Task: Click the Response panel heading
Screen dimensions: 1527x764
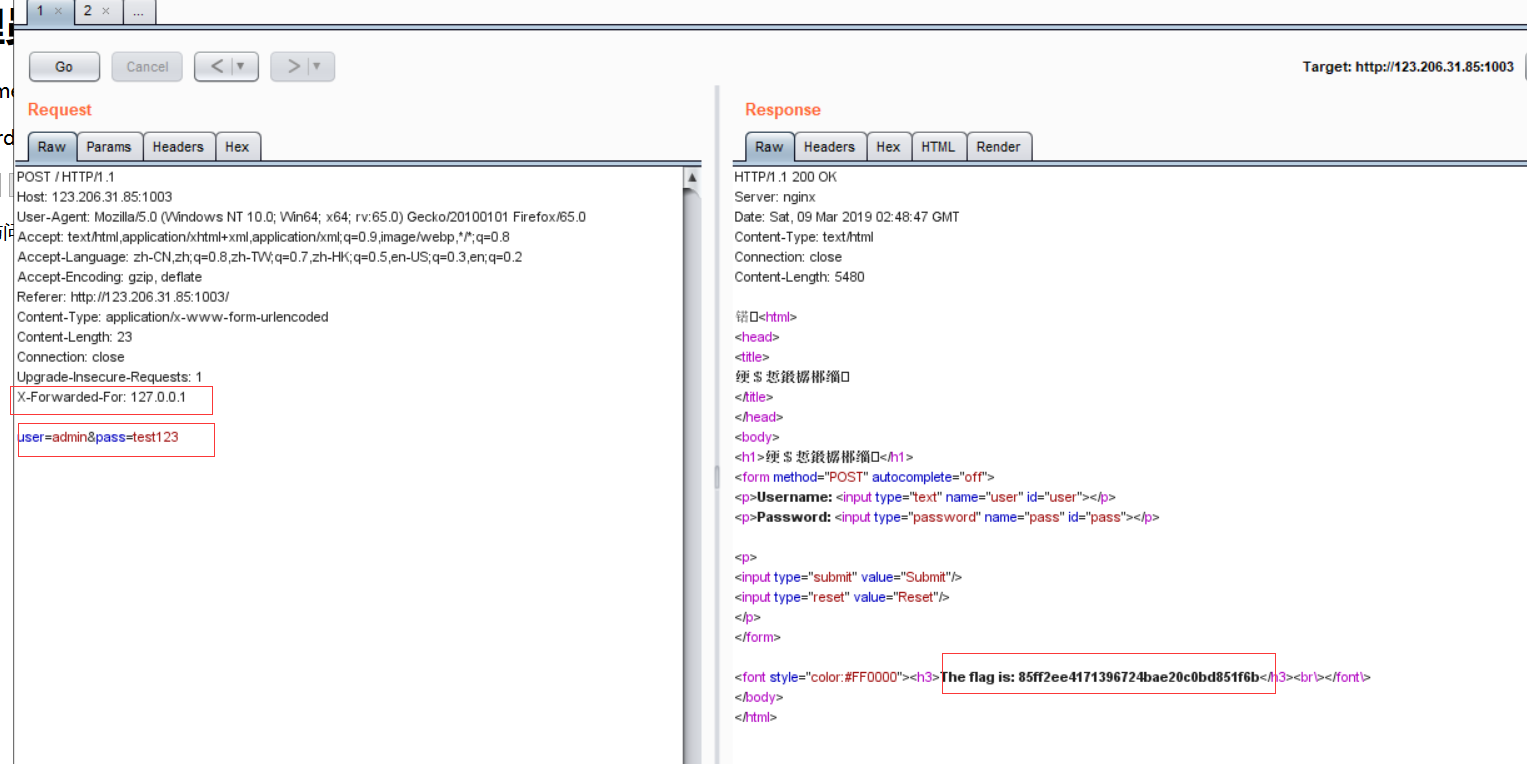Action: [x=783, y=110]
